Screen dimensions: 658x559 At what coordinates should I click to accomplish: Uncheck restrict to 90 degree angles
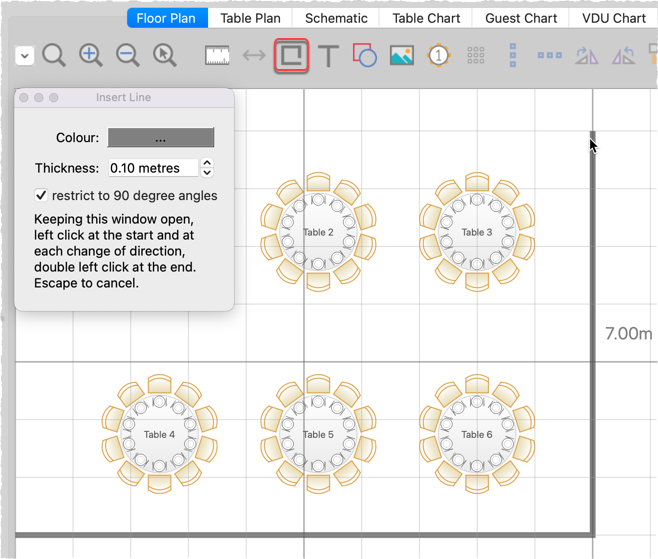click(41, 195)
